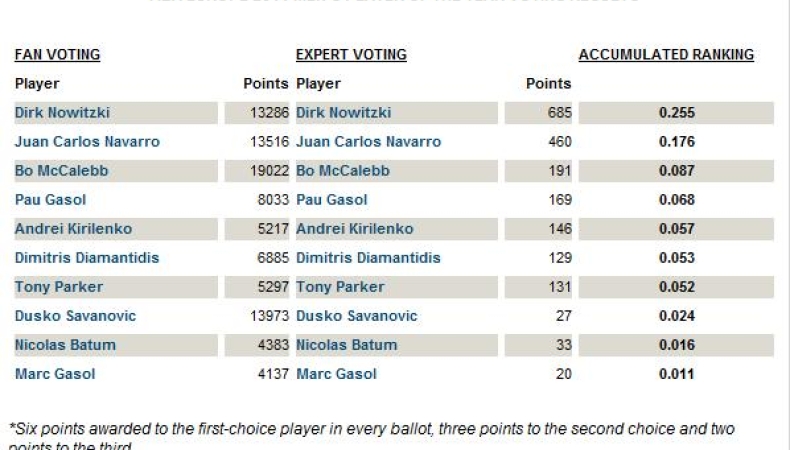Click the EXPERT VOTING heading
The height and width of the screenshot is (450, 790).
351,55
